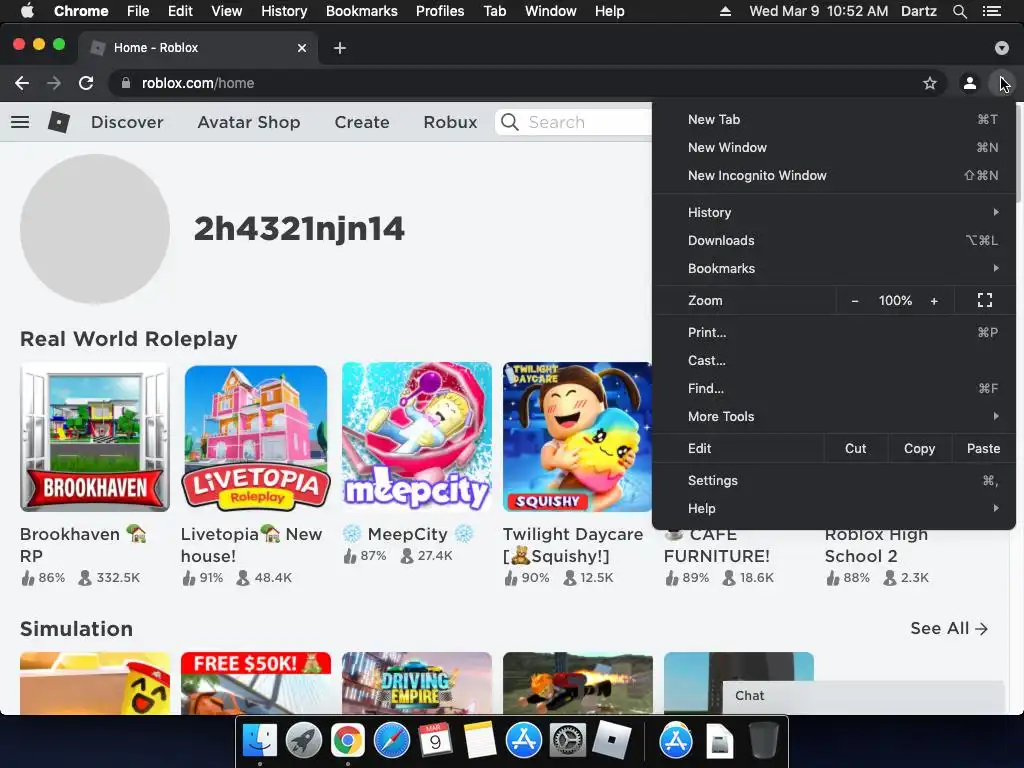Go to Discover on Roblox
This screenshot has width=1024, height=768.
(127, 122)
